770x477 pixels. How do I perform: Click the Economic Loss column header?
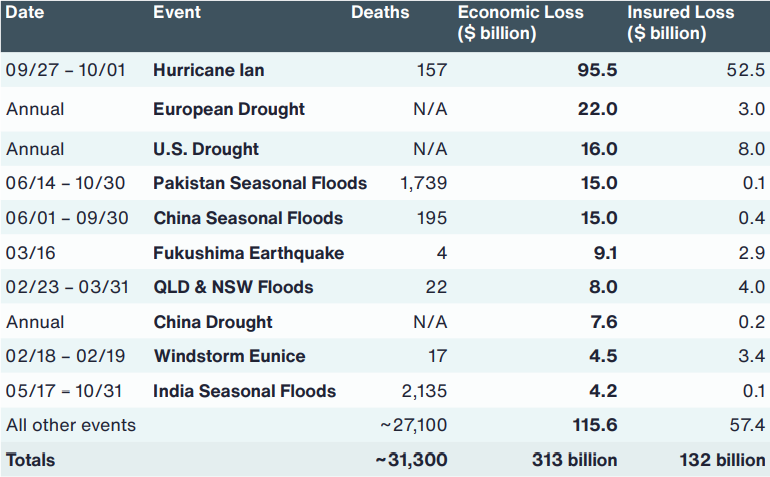point(521,23)
